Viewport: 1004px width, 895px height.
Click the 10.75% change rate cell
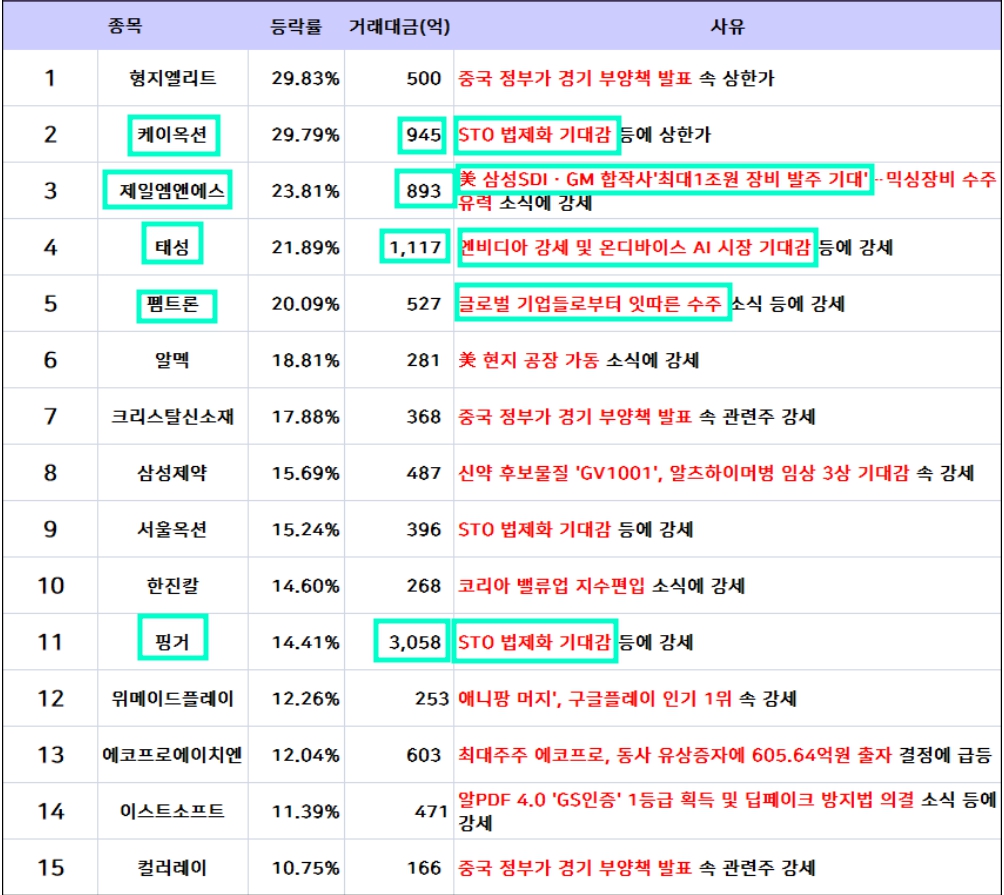click(x=305, y=867)
